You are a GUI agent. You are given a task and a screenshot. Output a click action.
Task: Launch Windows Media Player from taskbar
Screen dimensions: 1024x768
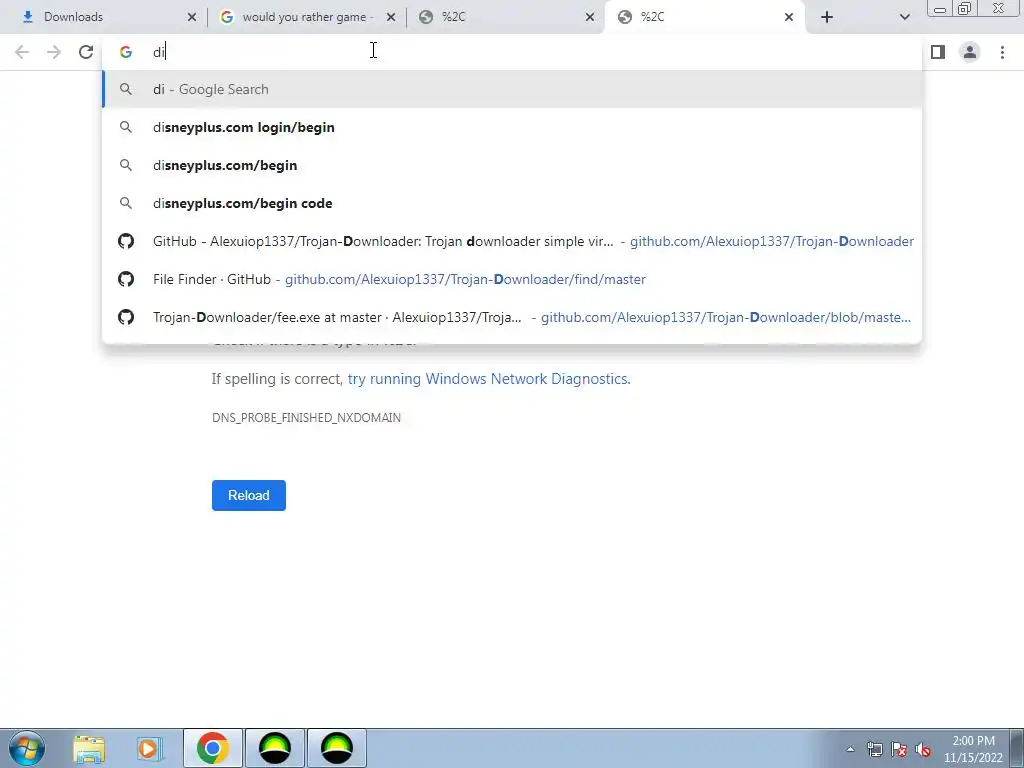pos(150,748)
